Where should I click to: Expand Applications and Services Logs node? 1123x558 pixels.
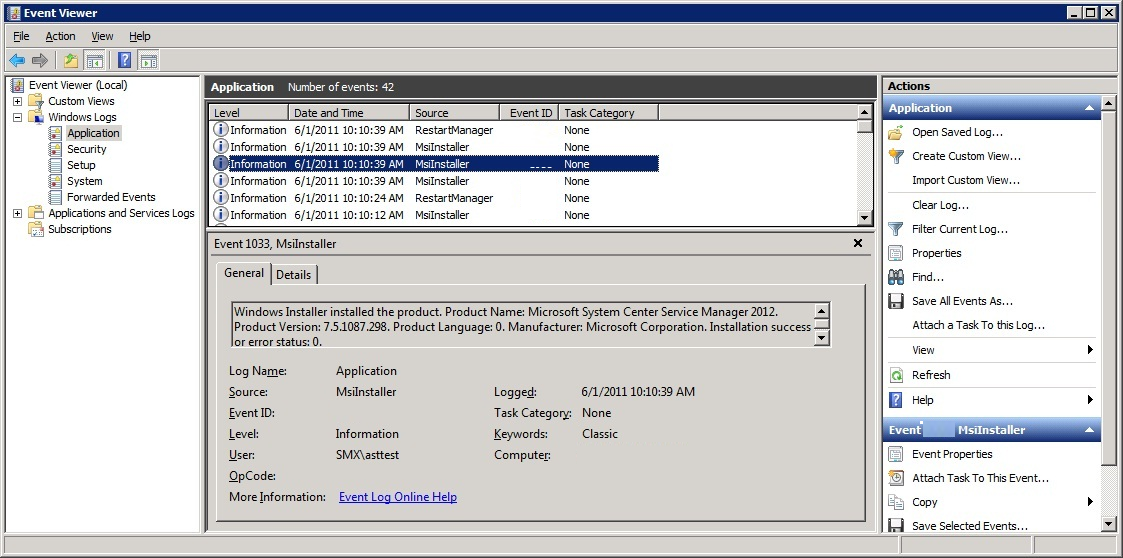[17, 213]
